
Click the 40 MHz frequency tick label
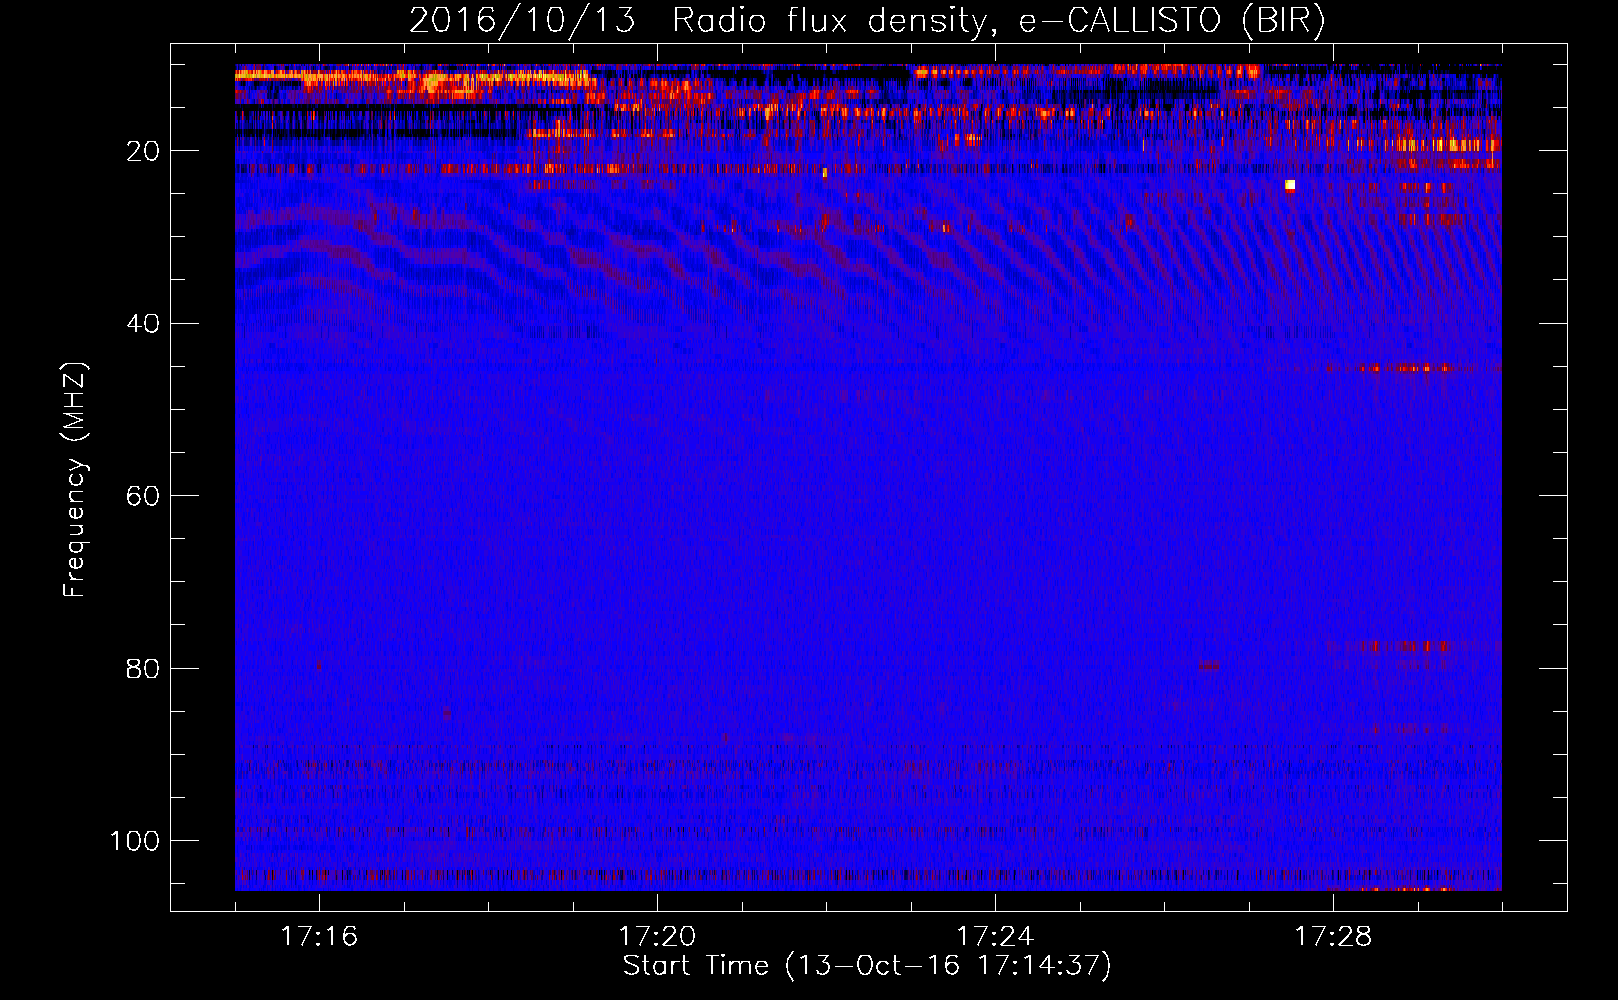click(143, 324)
